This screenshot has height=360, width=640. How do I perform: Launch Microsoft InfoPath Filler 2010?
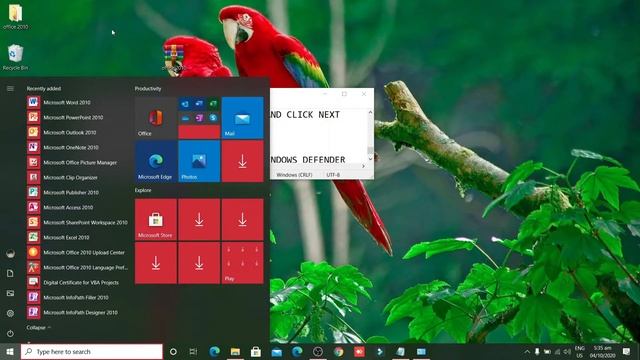pos(78,297)
